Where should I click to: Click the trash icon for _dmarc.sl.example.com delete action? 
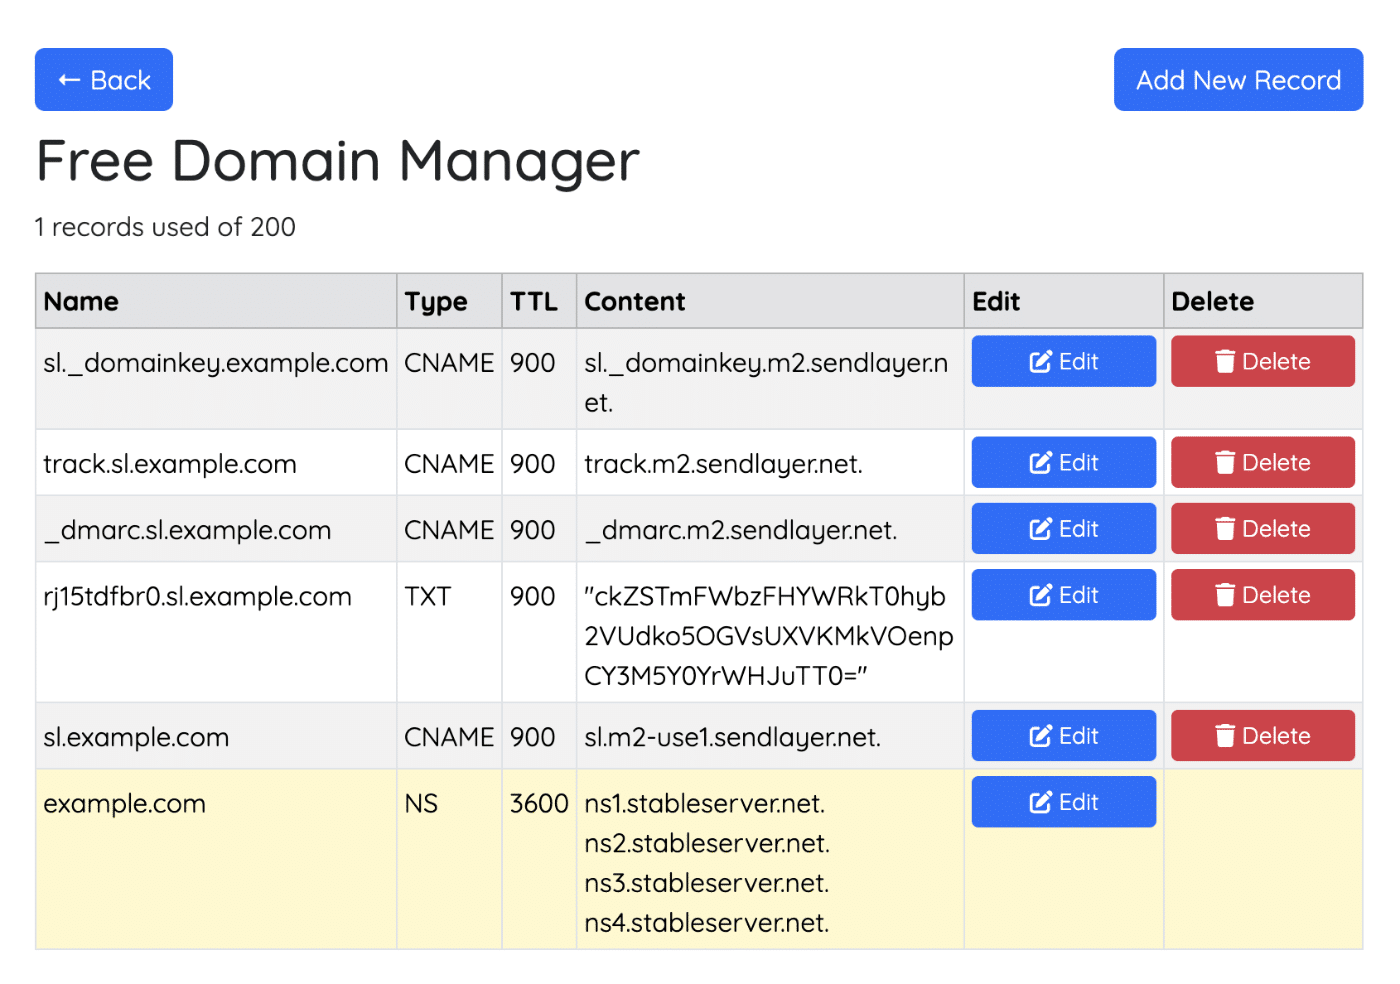tap(1227, 528)
